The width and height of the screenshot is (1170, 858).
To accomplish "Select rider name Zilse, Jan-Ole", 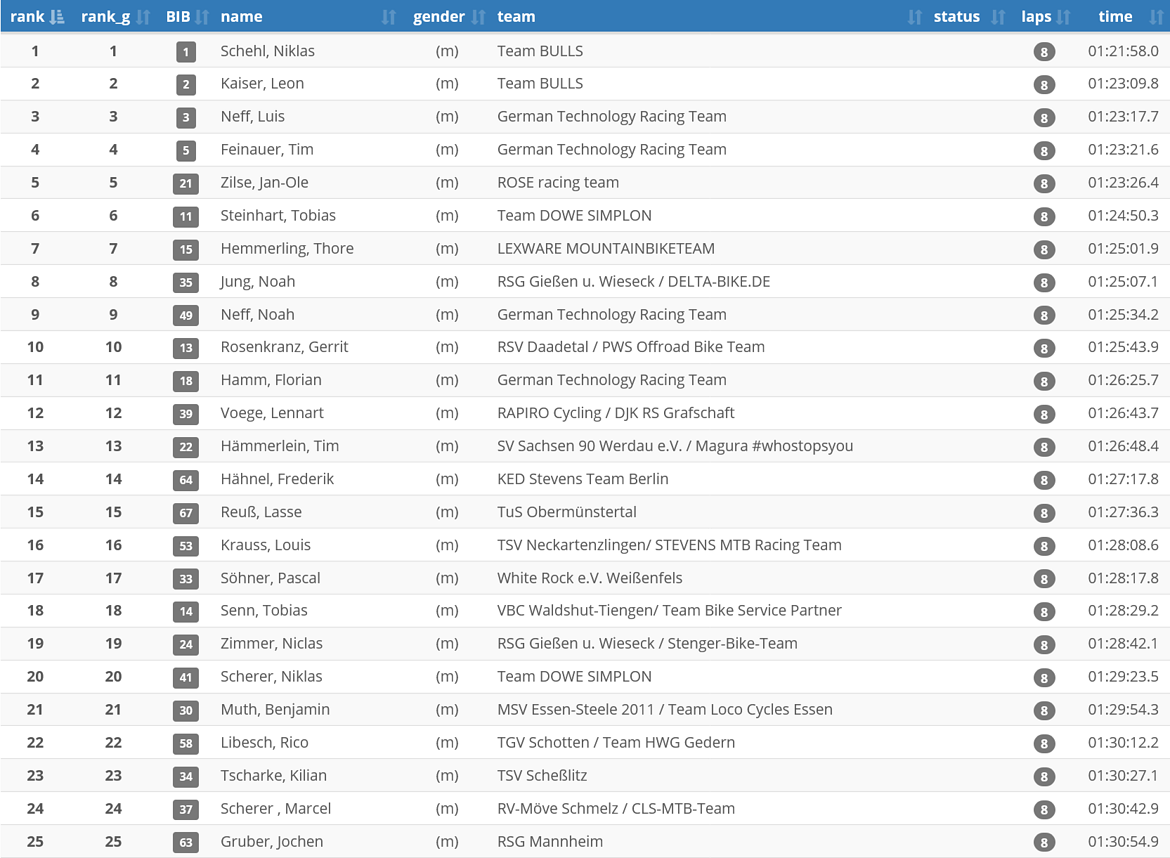I will click(264, 183).
